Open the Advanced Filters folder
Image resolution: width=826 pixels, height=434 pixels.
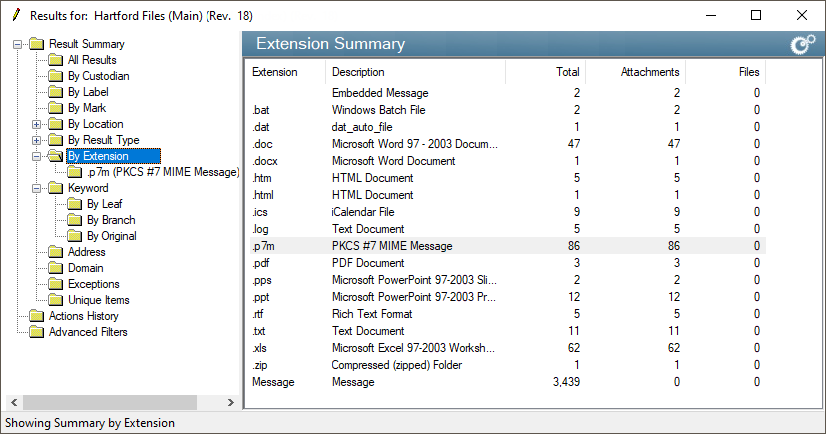click(87, 332)
